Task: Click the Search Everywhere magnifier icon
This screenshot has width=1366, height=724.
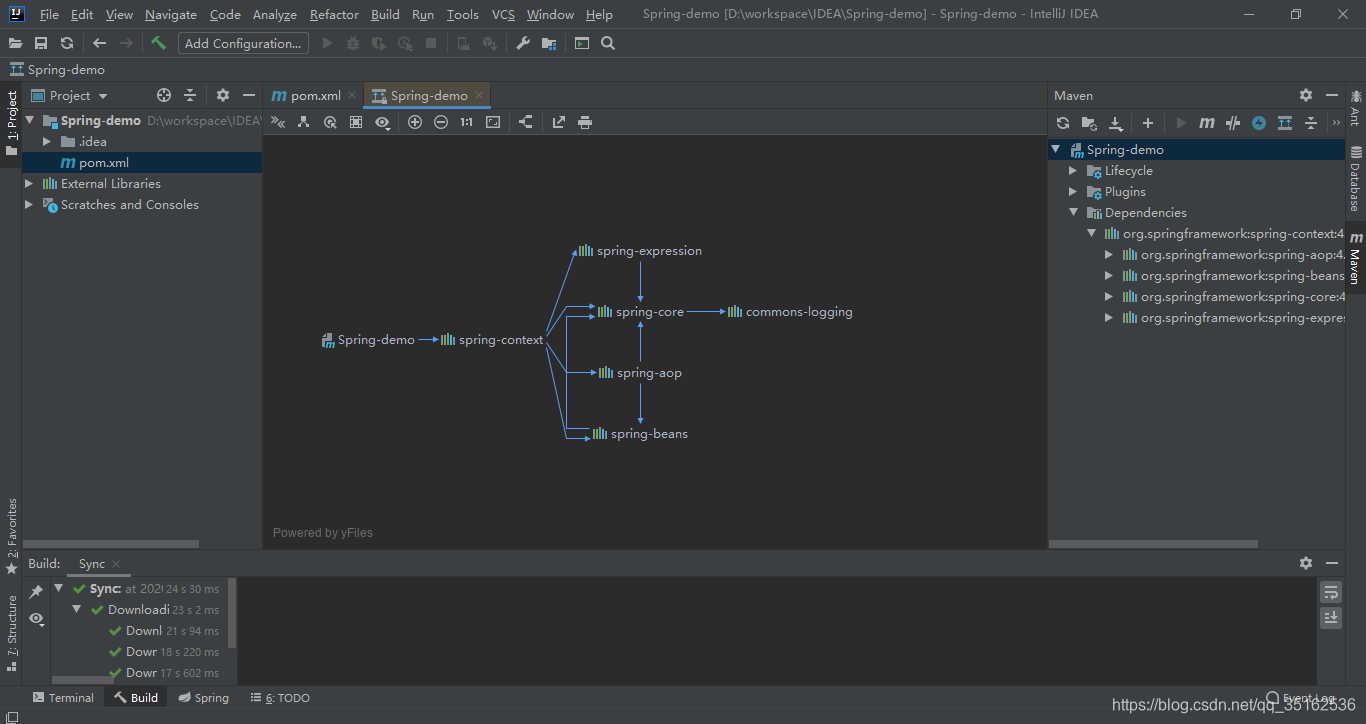Action: (x=608, y=43)
